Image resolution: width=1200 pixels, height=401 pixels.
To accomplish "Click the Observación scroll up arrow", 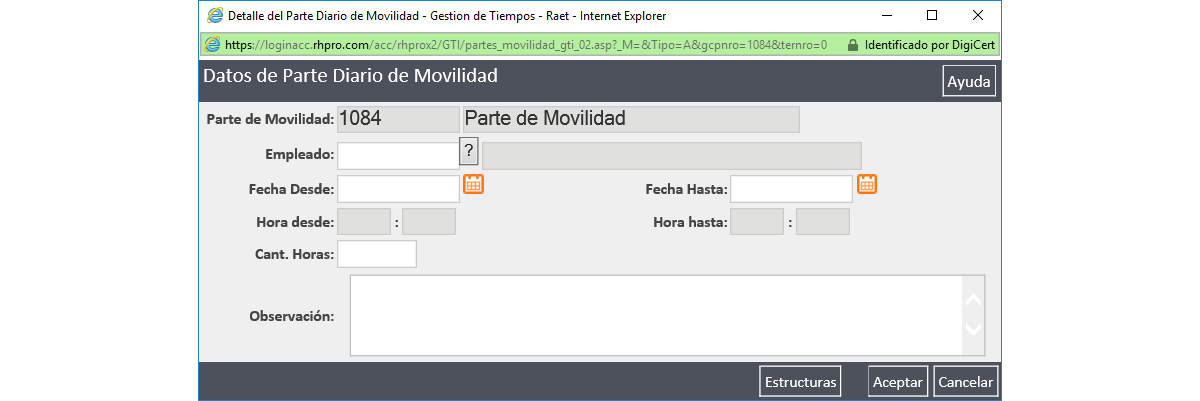I will pyautogui.click(x=974, y=298).
